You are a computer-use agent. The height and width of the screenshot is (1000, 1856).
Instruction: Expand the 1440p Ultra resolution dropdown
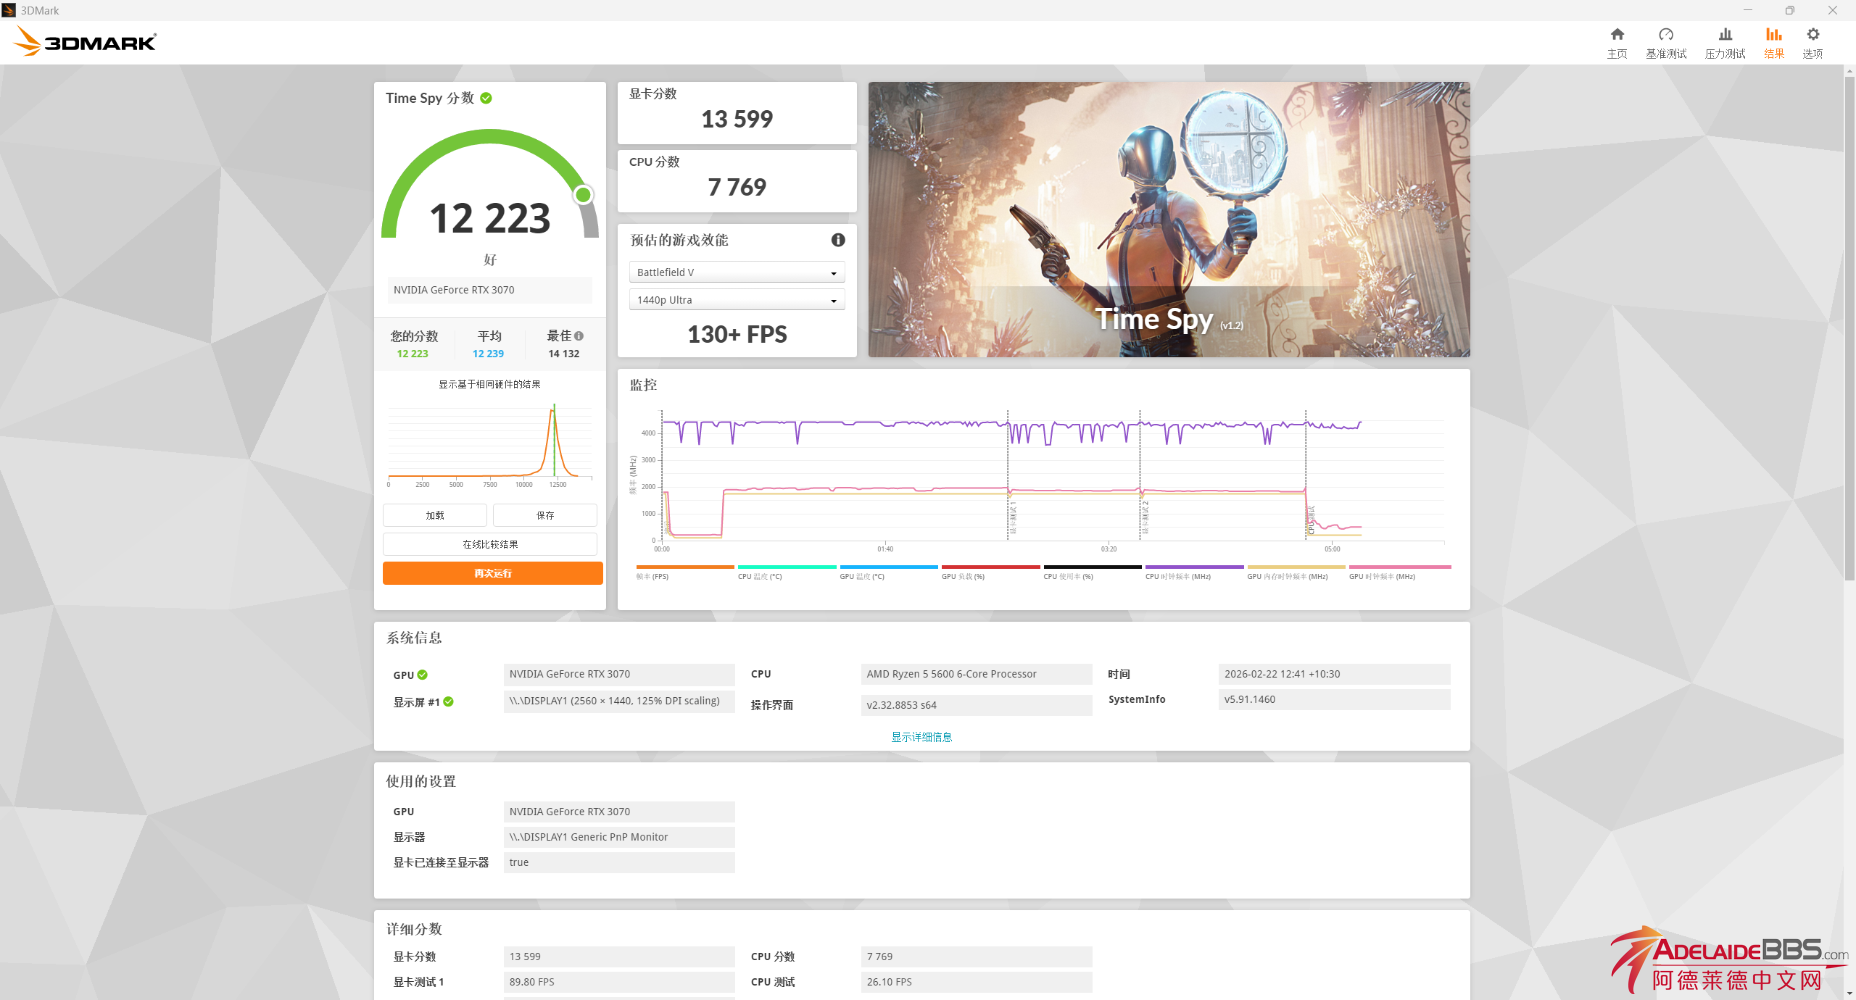point(736,300)
